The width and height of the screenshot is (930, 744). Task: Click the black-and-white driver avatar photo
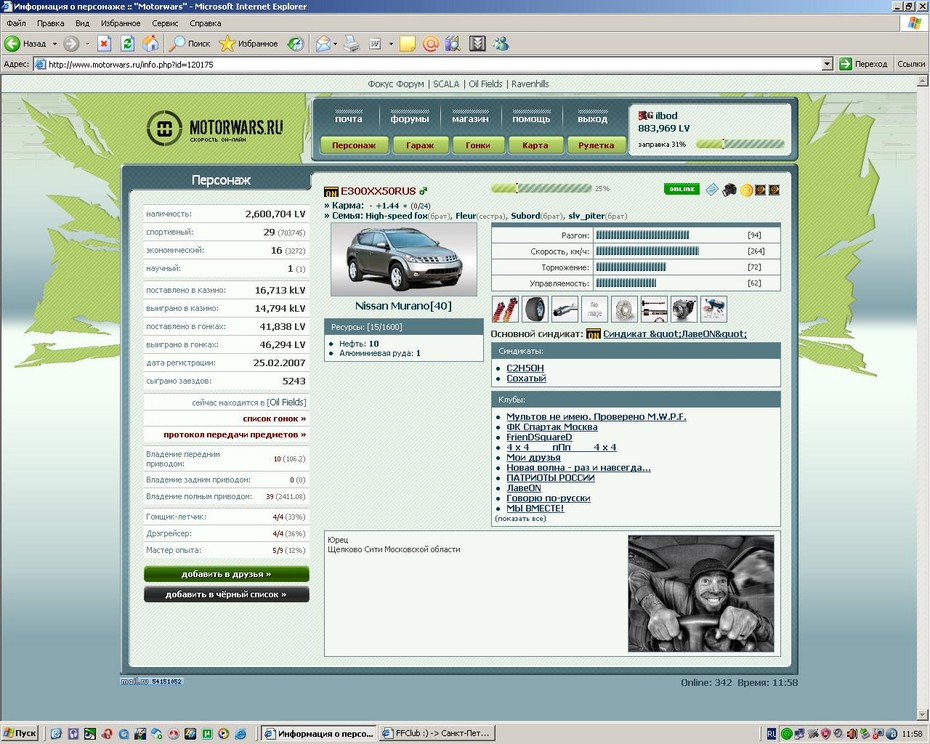click(701, 594)
